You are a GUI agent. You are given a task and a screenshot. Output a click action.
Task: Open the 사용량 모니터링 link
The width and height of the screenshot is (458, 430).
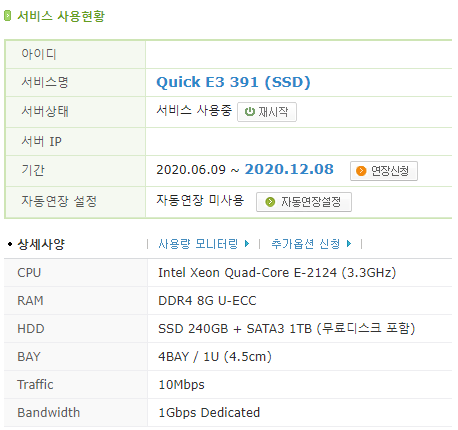point(198,244)
